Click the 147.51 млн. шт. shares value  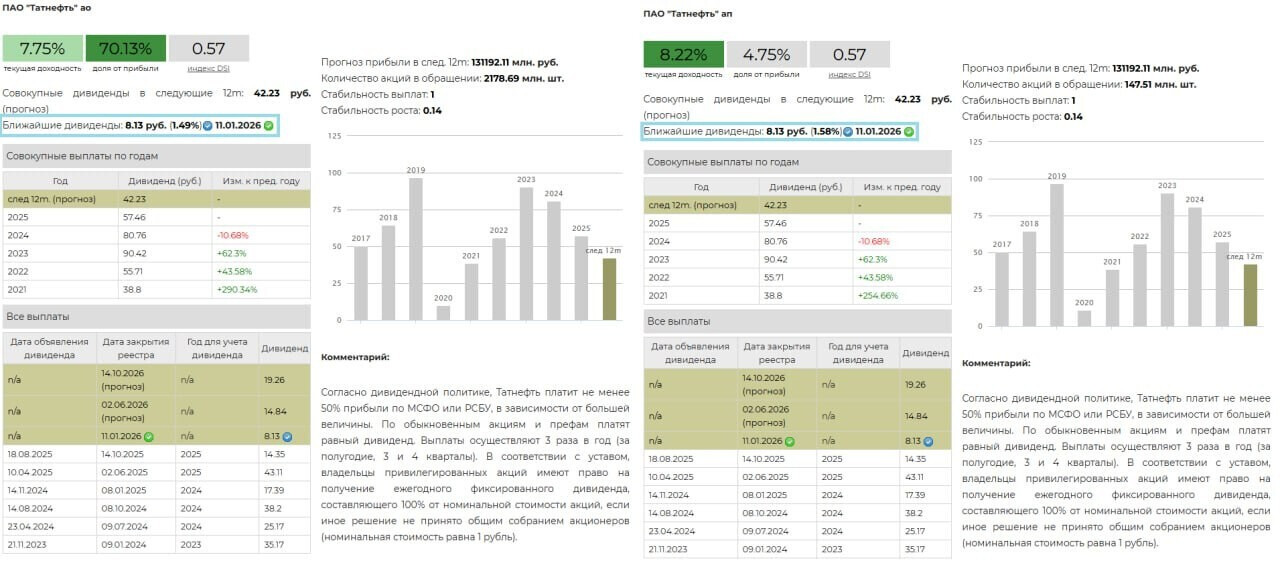1160,84
